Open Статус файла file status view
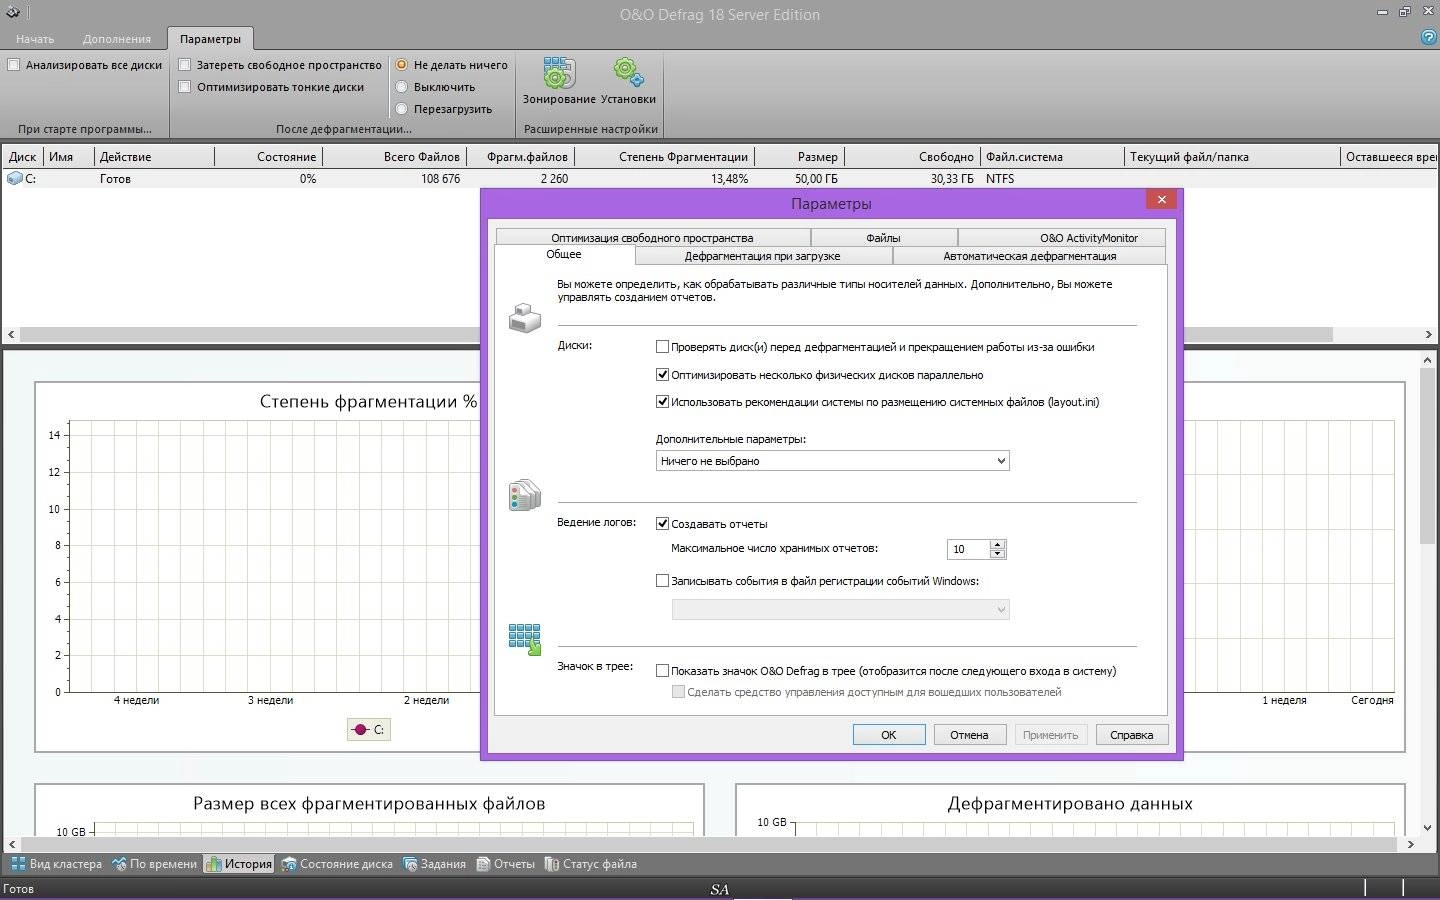This screenshot has height=900, width=1440. click(590, 864)
